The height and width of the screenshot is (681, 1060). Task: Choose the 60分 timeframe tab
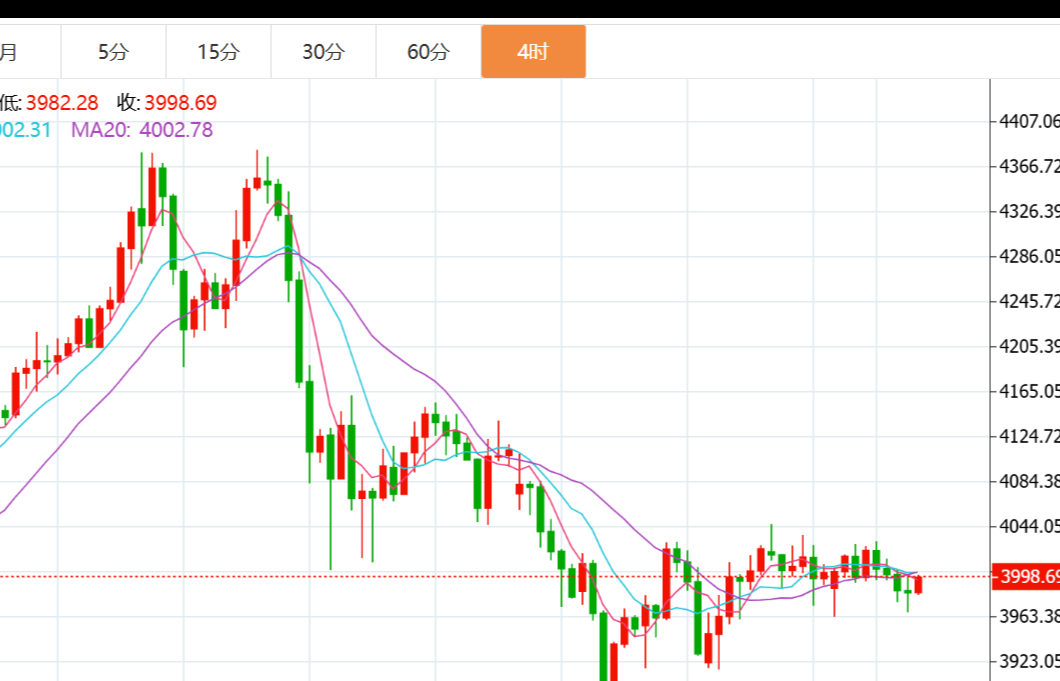pyautogui.click(x=428, y=52)
